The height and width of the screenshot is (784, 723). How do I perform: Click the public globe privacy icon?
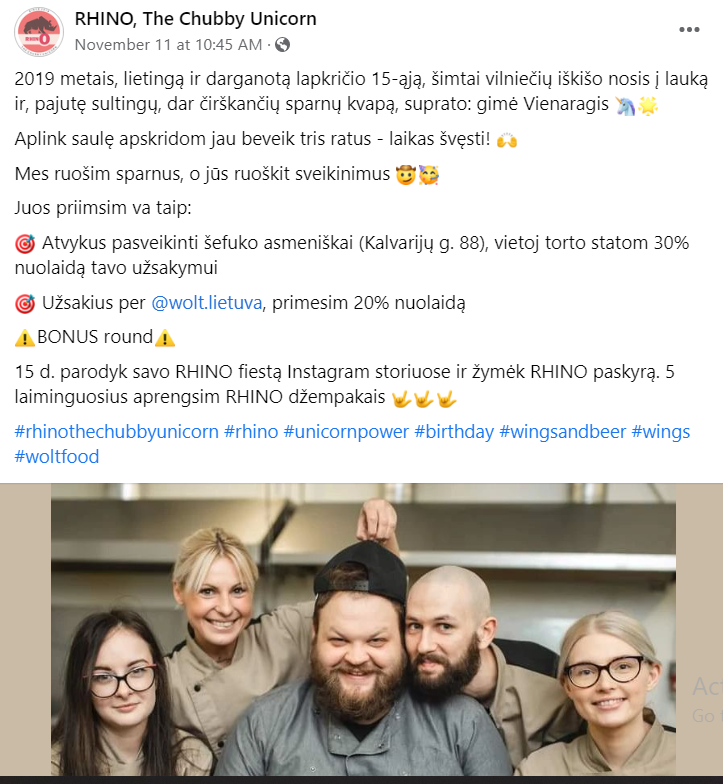pyautogui.click(x=282, y=44)
